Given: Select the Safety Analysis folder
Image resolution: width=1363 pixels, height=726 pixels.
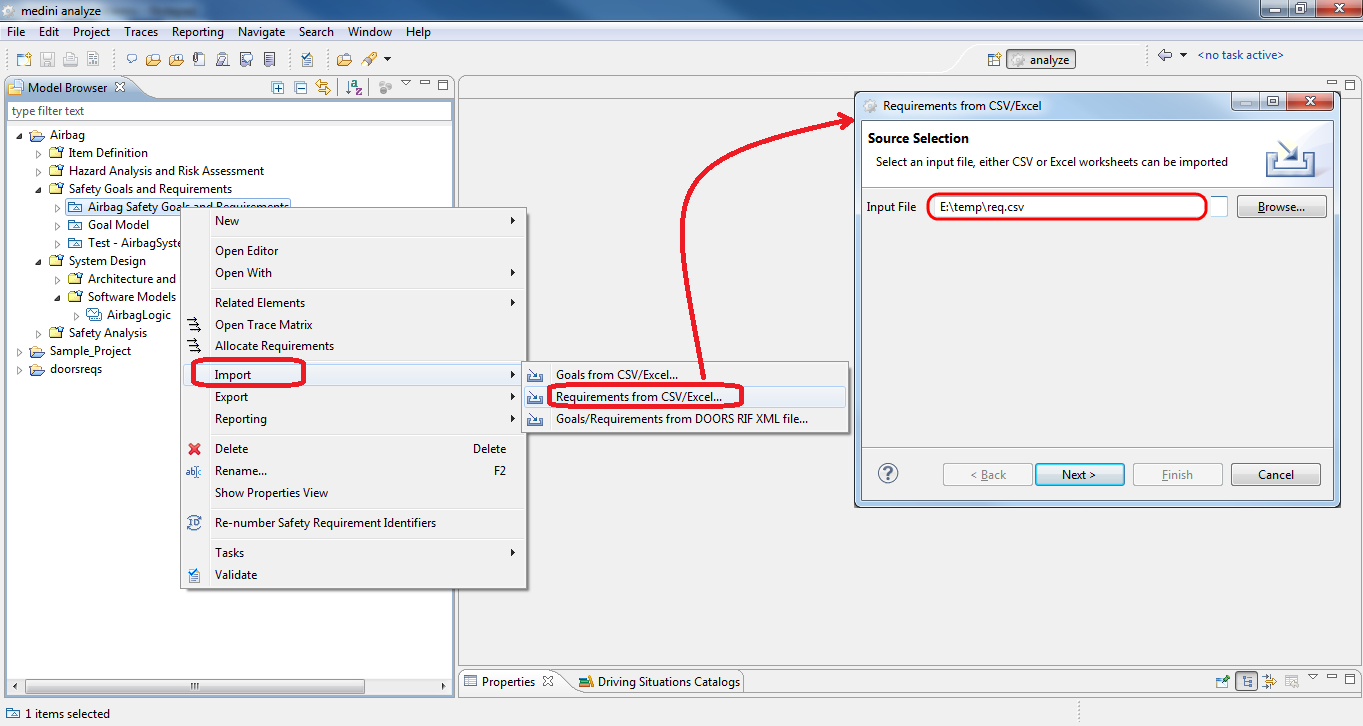Looking at the screenshot, I should 107,333.
